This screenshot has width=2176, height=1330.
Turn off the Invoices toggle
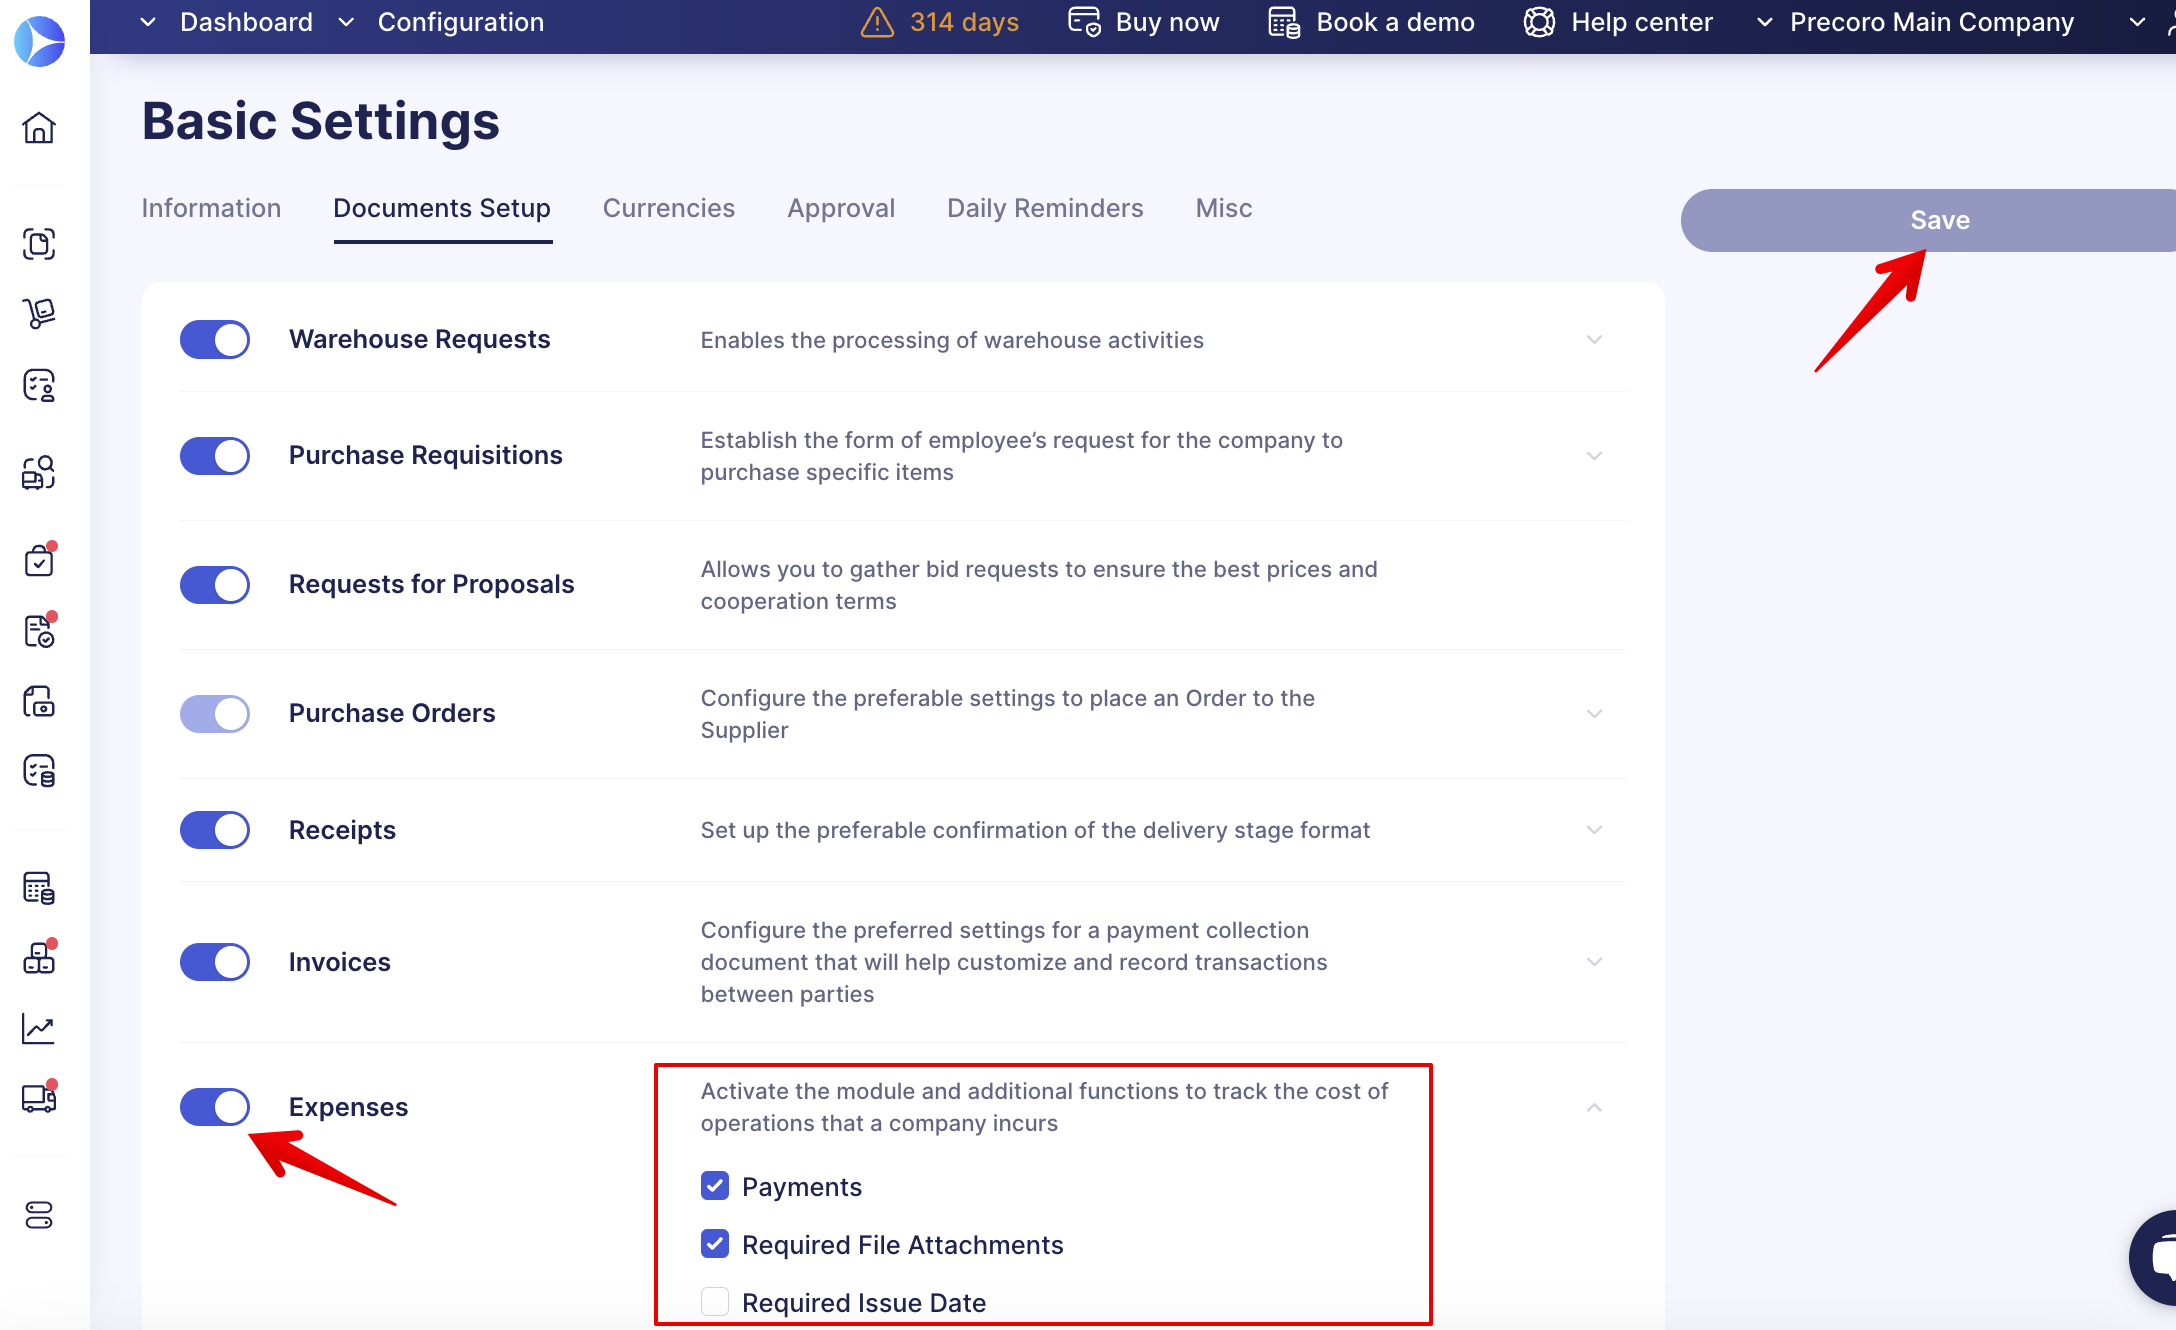pyautogui.click(x=215, y=961)
